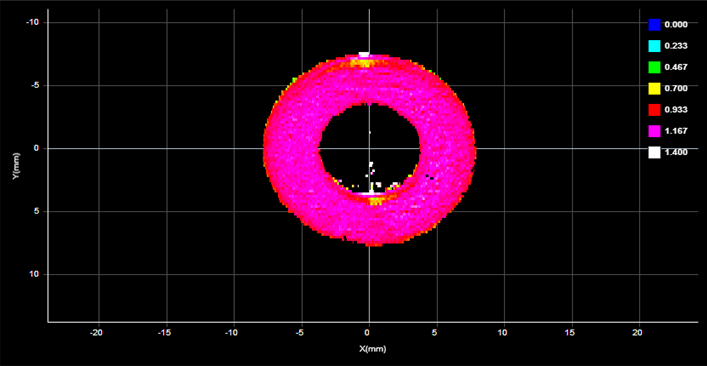Viewport: 707px width, 366px height.
Task: Click the red 0.933 legend swatch
Action: [654, 110]
